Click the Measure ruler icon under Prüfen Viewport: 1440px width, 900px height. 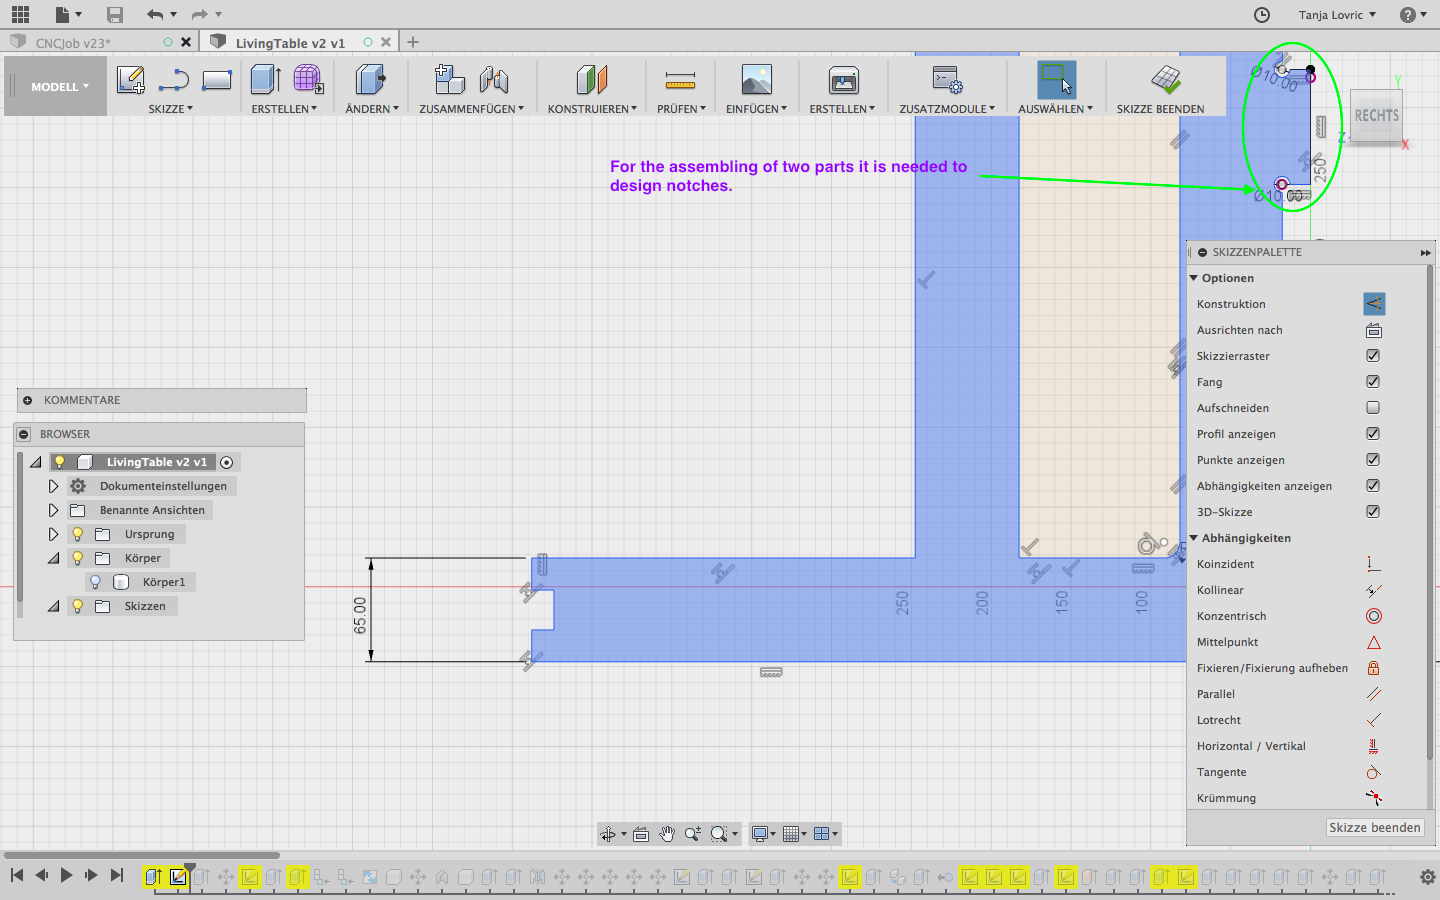pos(680,80)
